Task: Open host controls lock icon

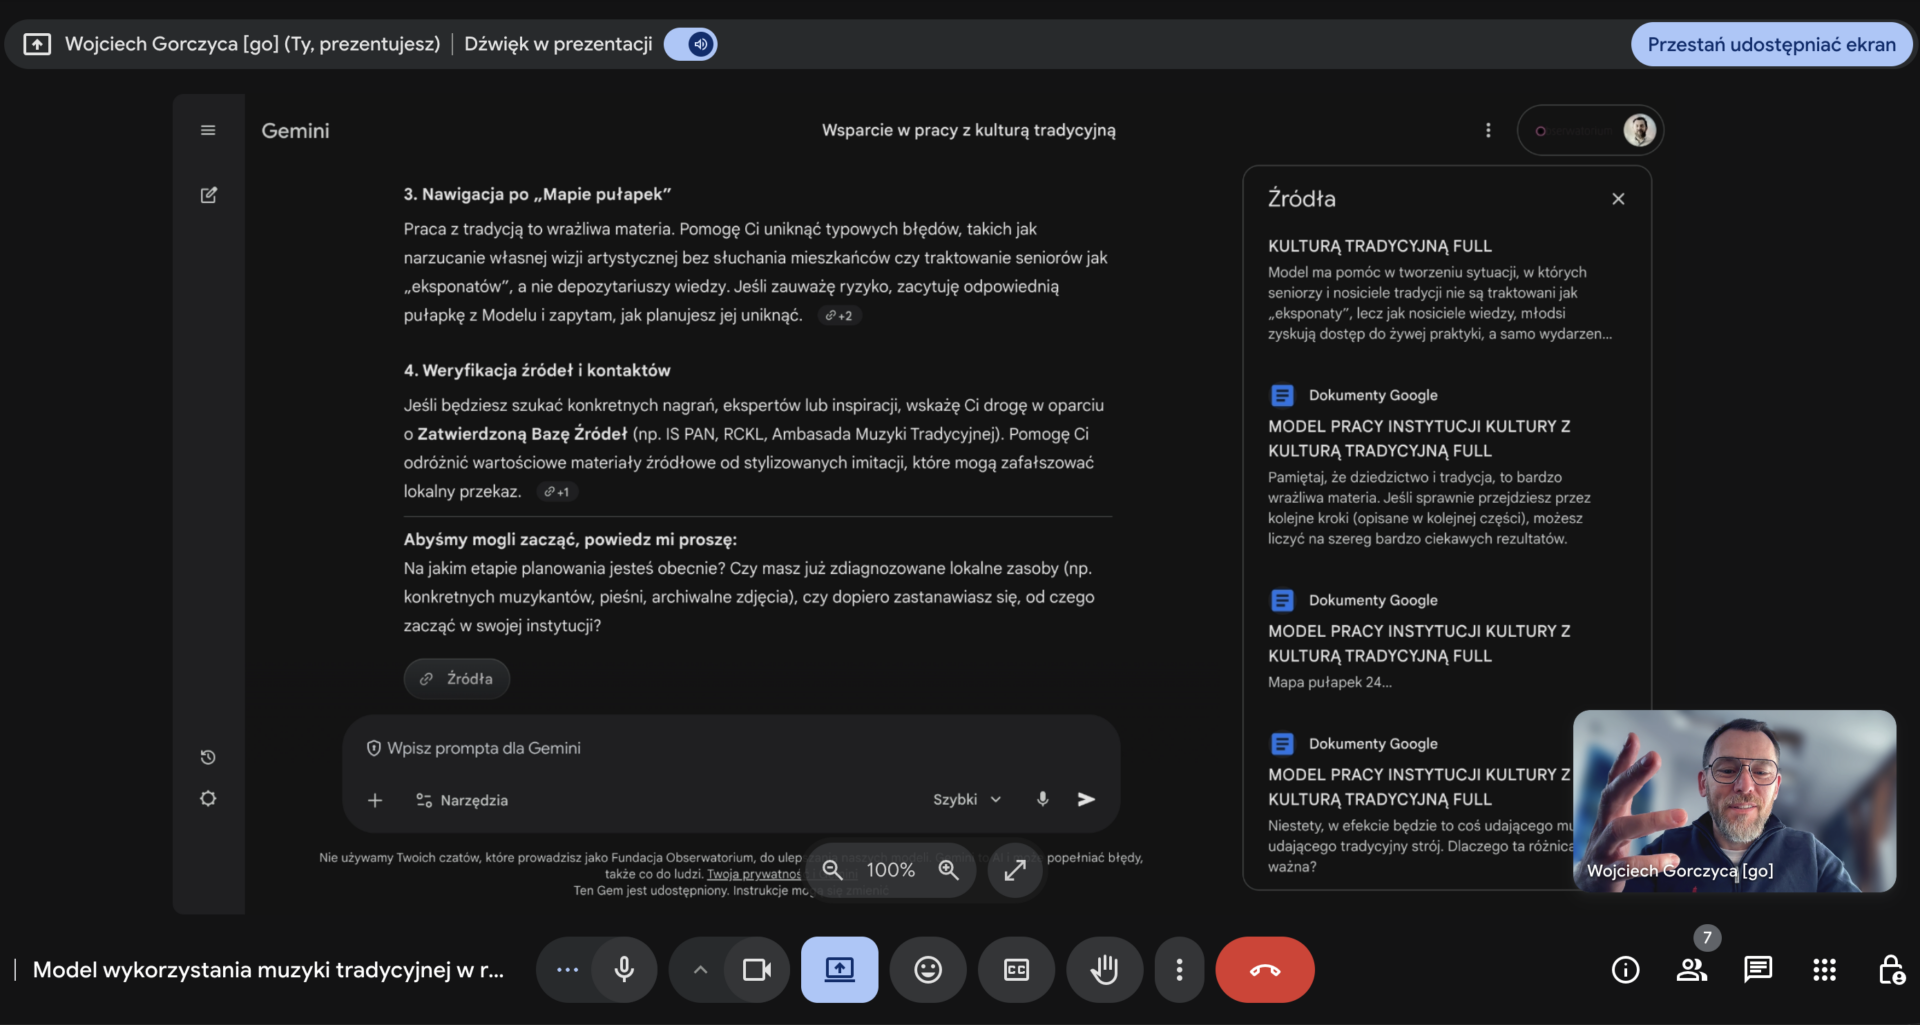Action: (x=1890, y=969)
